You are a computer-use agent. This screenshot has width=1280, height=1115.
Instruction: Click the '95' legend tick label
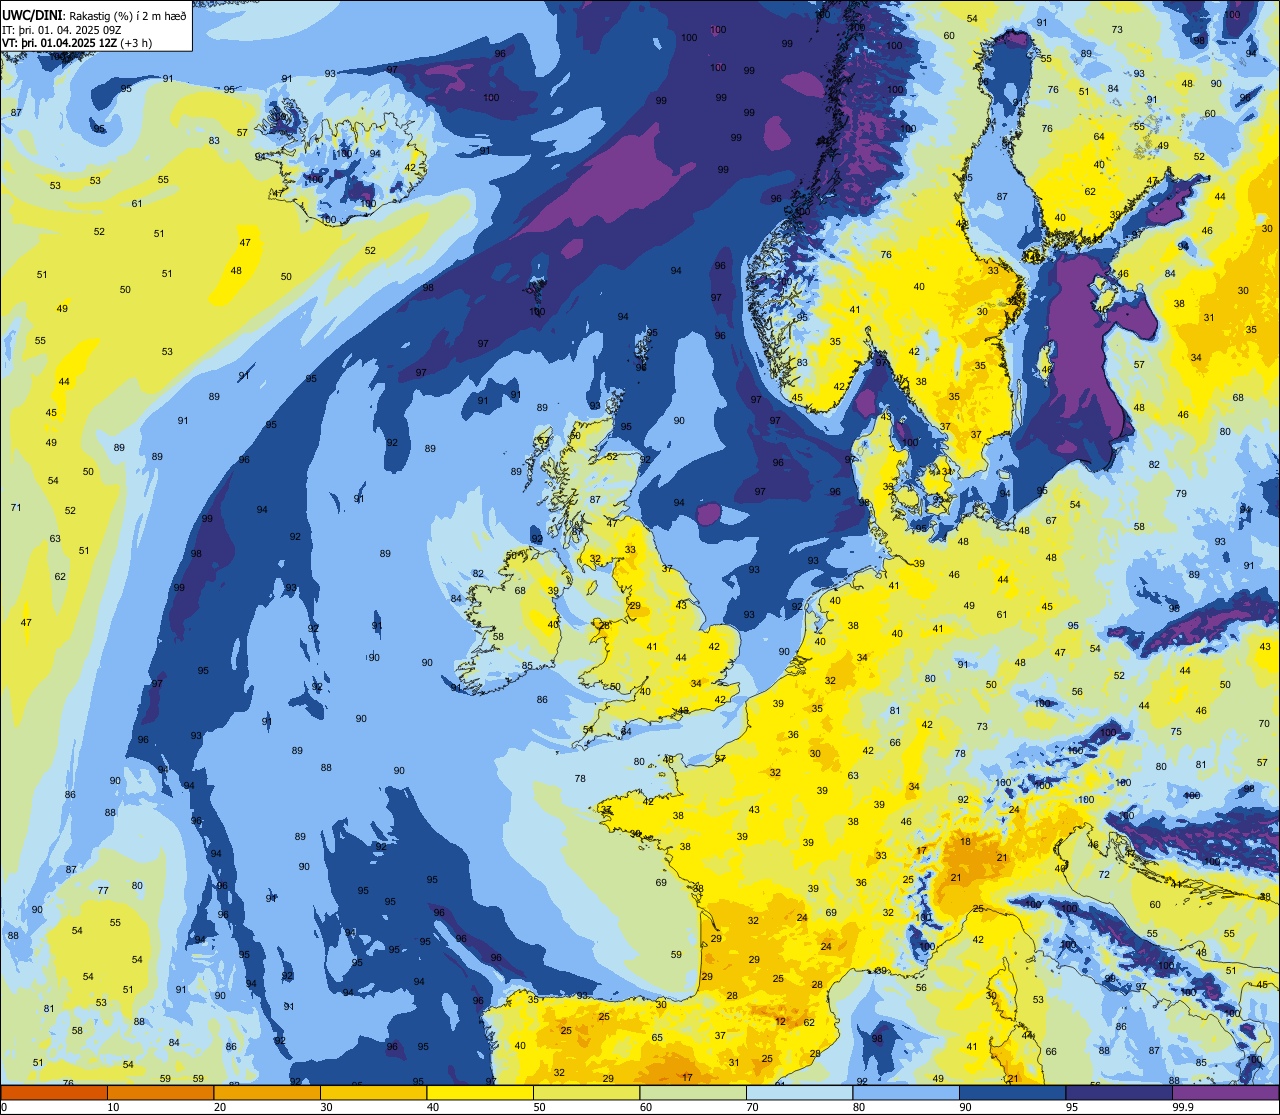pos(1072,1107)
